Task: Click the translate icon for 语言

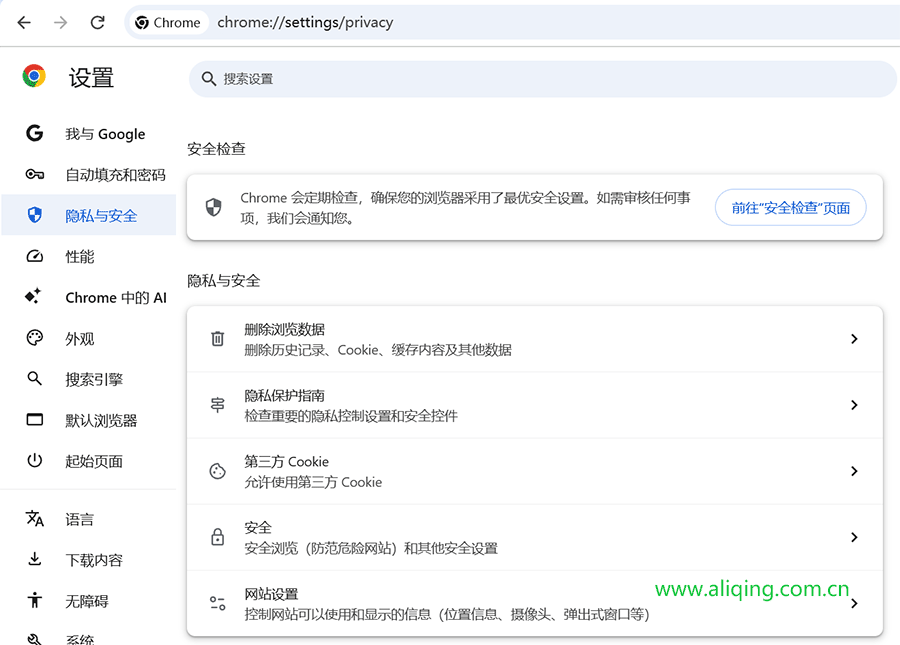Action: 34,519
